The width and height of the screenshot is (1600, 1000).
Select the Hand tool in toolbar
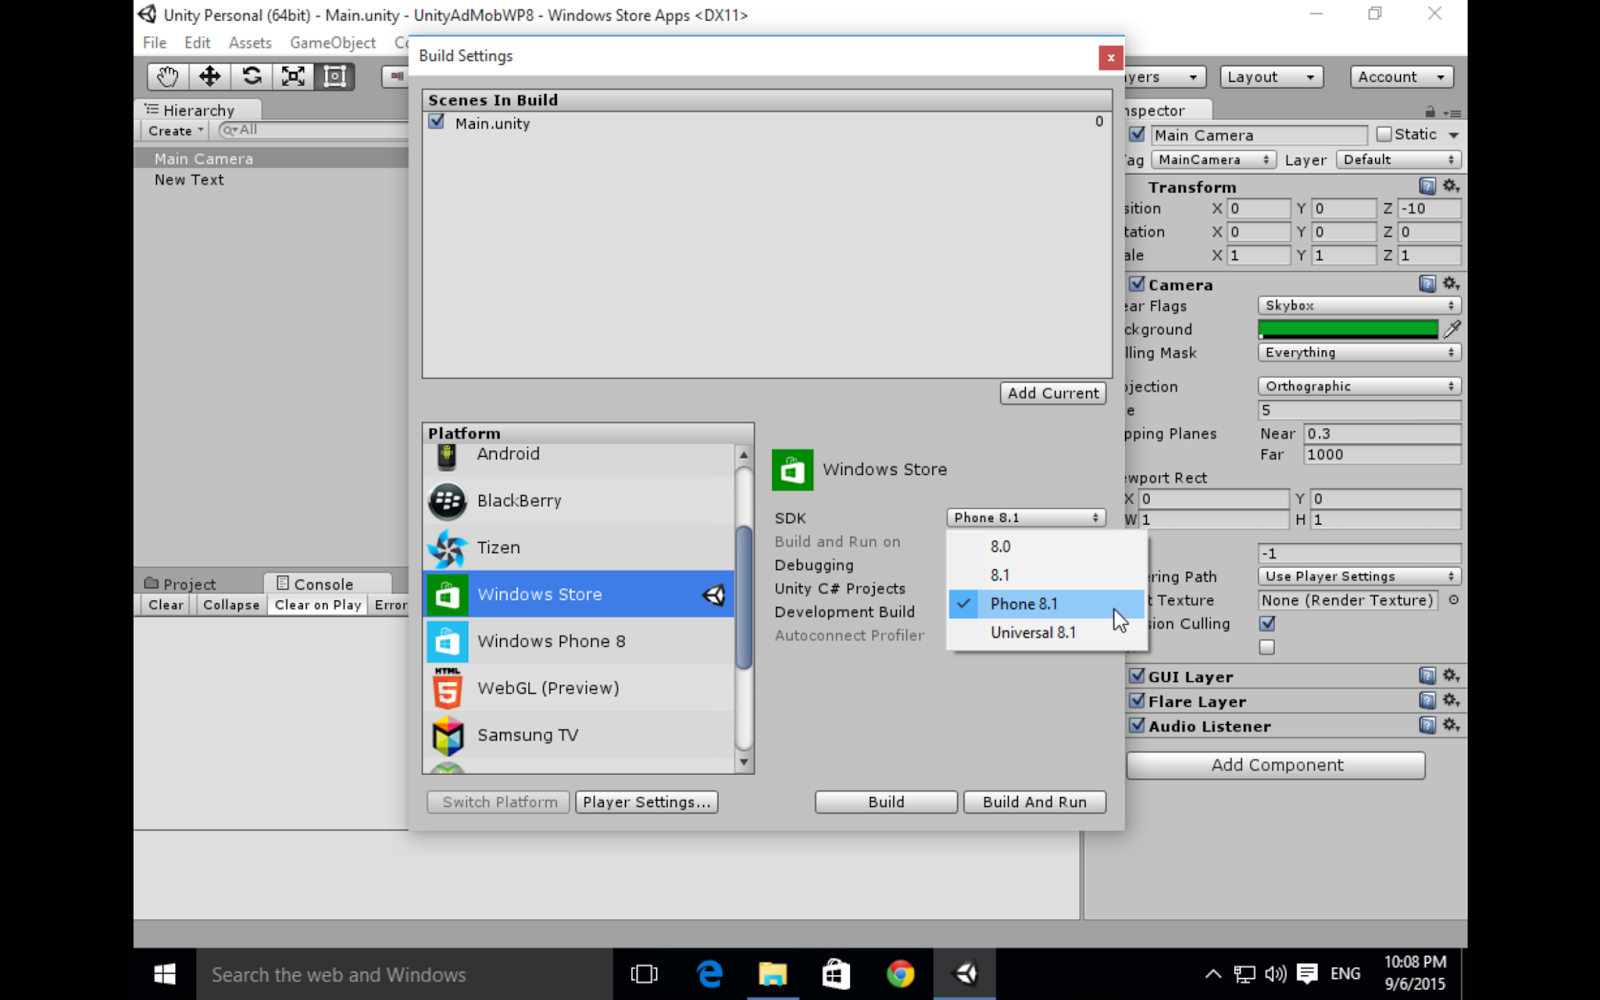167,76
